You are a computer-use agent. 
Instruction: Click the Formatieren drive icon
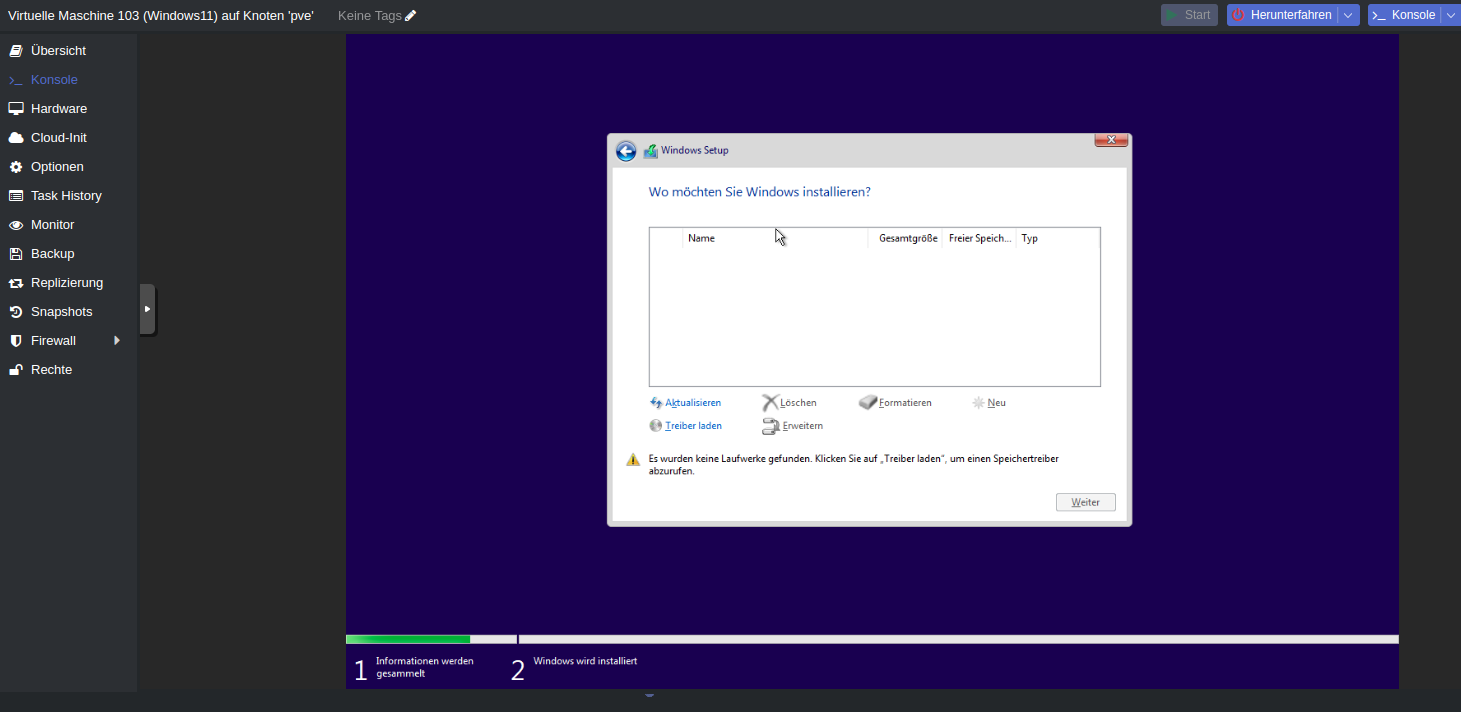coord(868,403)
